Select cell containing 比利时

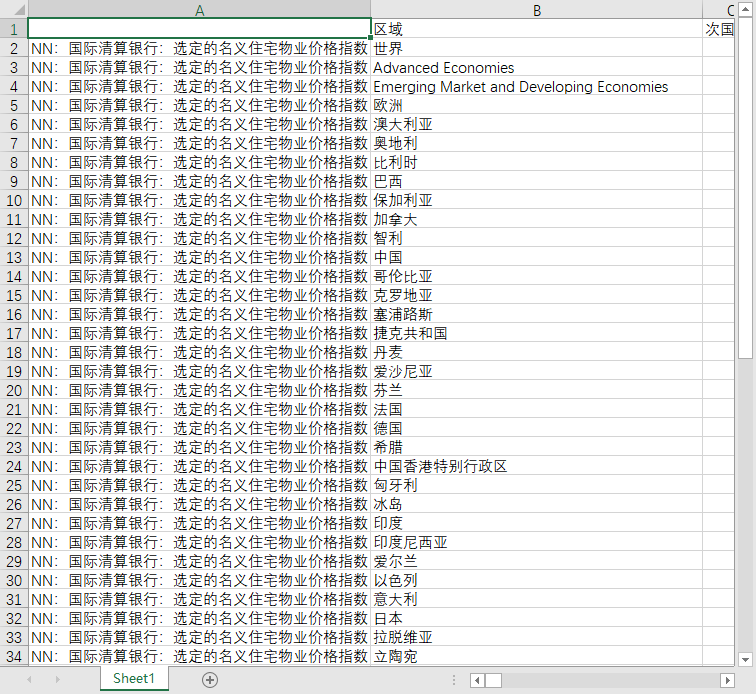pos(537,162)
